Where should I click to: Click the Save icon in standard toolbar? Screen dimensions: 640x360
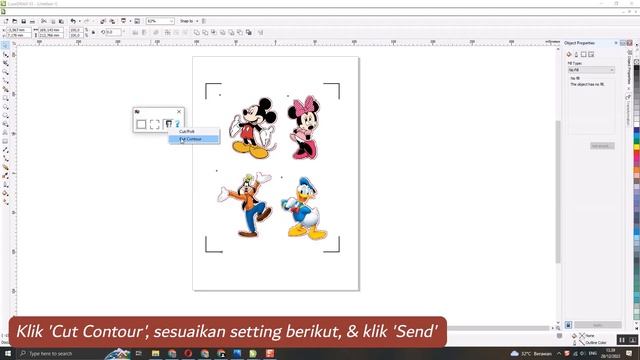pos(24,21)
